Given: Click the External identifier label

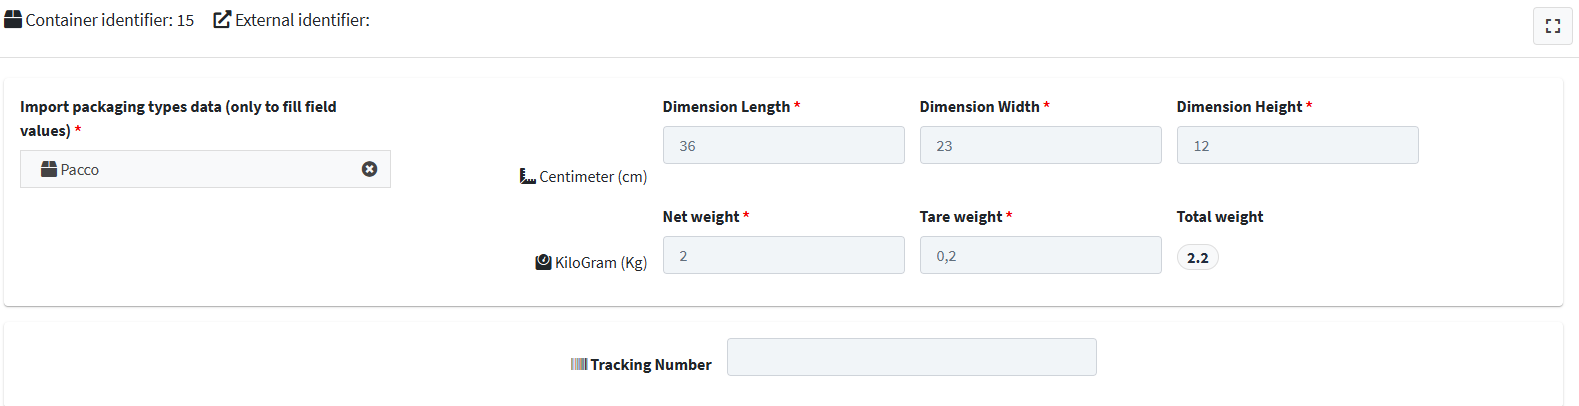Looking at the screenshot, I should point(302,20).
